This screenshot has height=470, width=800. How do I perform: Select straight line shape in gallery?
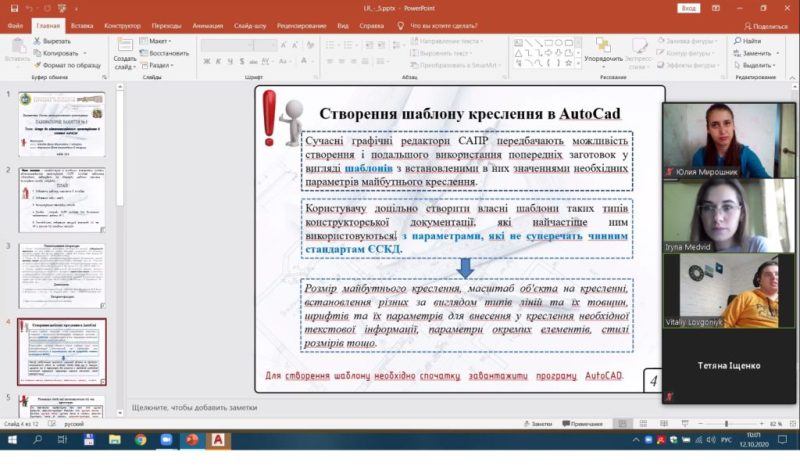click(x=529, y=43)
